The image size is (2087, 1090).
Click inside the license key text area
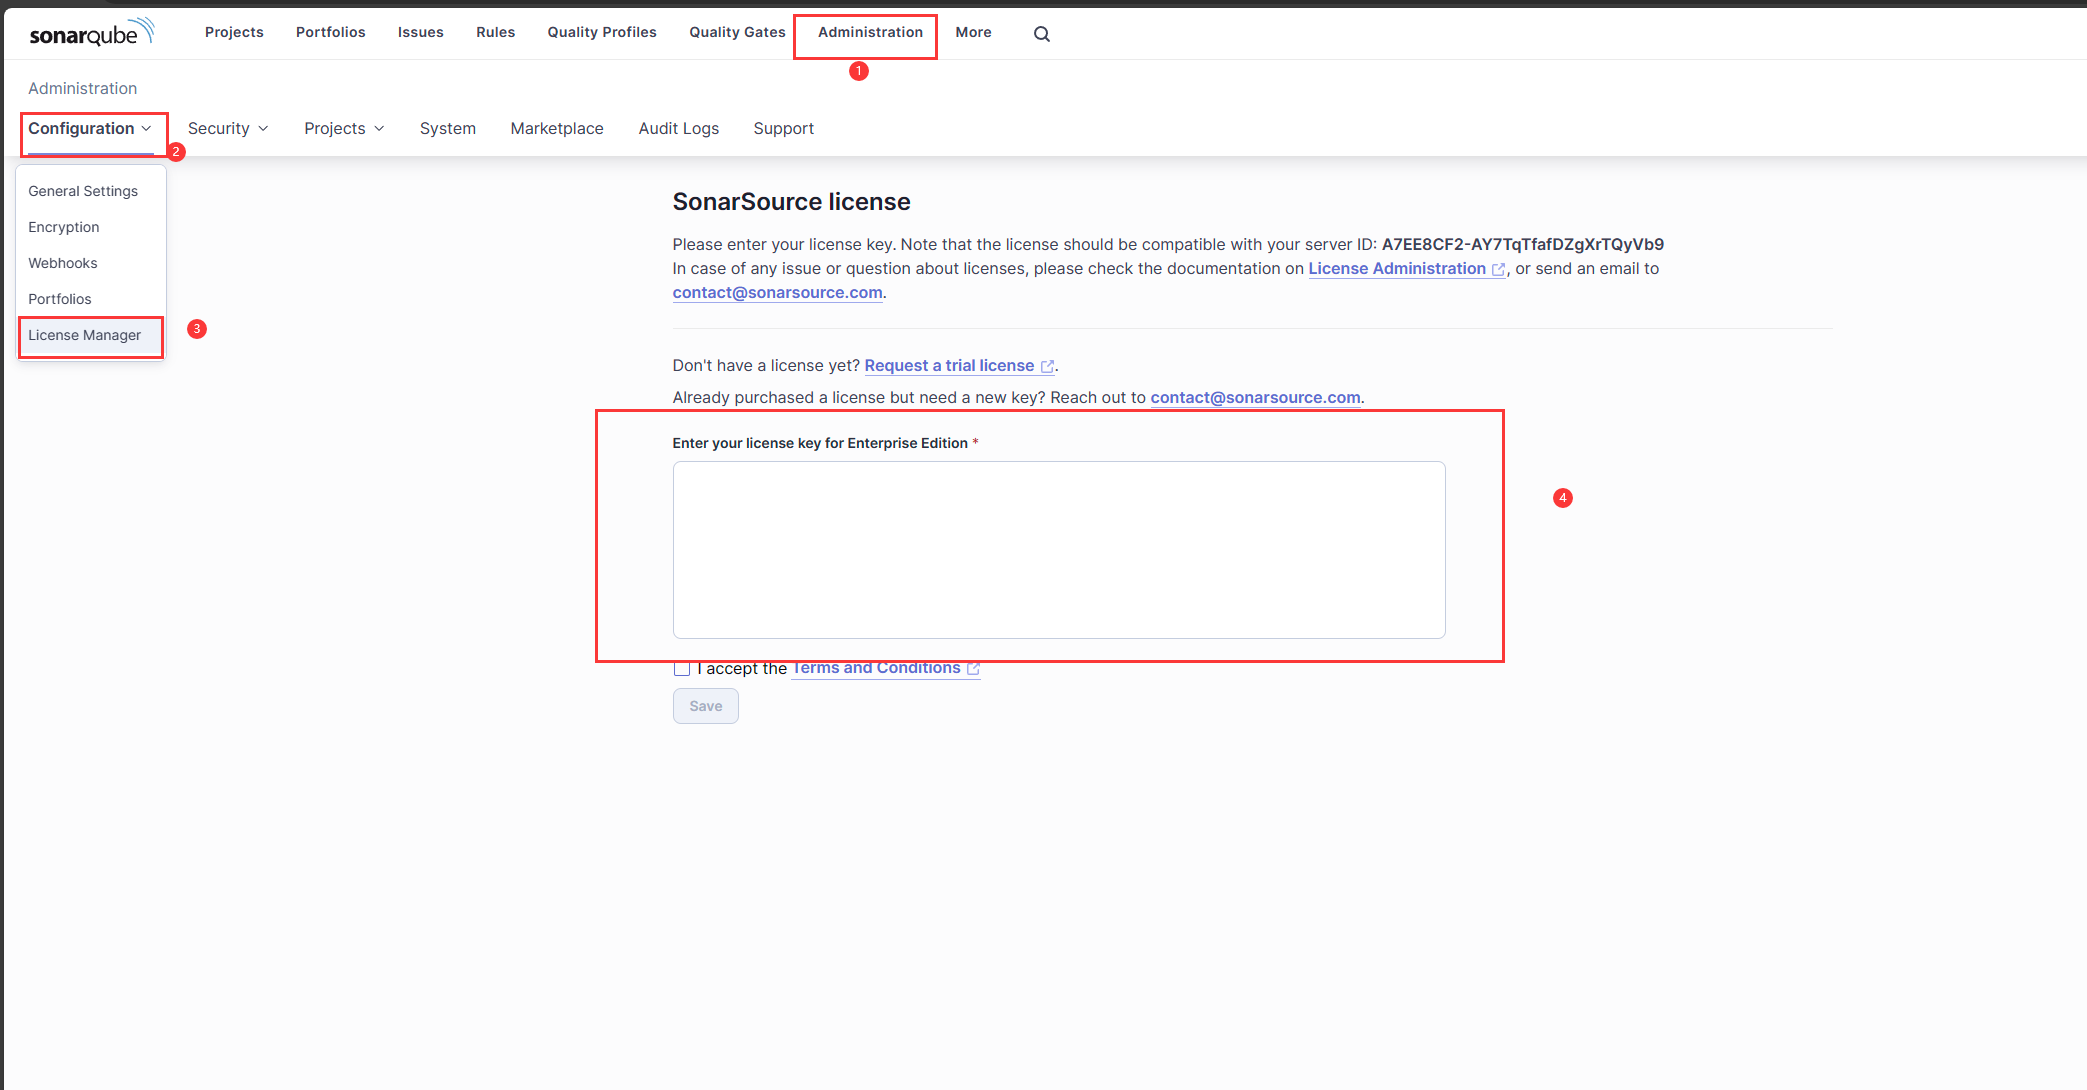(1058, 549)
